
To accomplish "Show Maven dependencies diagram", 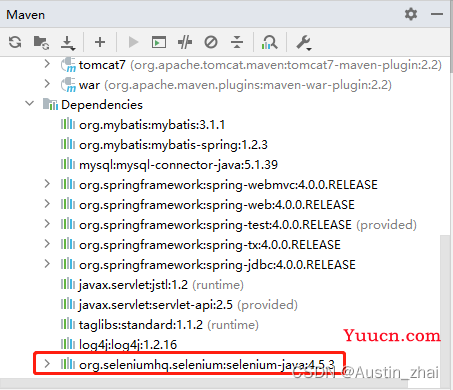I will [269, 42].
